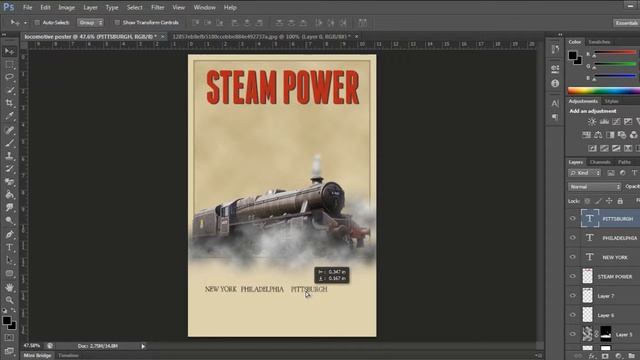640x360 pixels.
Task: Open the Kind layer filter dropdown
Action: pos(584,173)
